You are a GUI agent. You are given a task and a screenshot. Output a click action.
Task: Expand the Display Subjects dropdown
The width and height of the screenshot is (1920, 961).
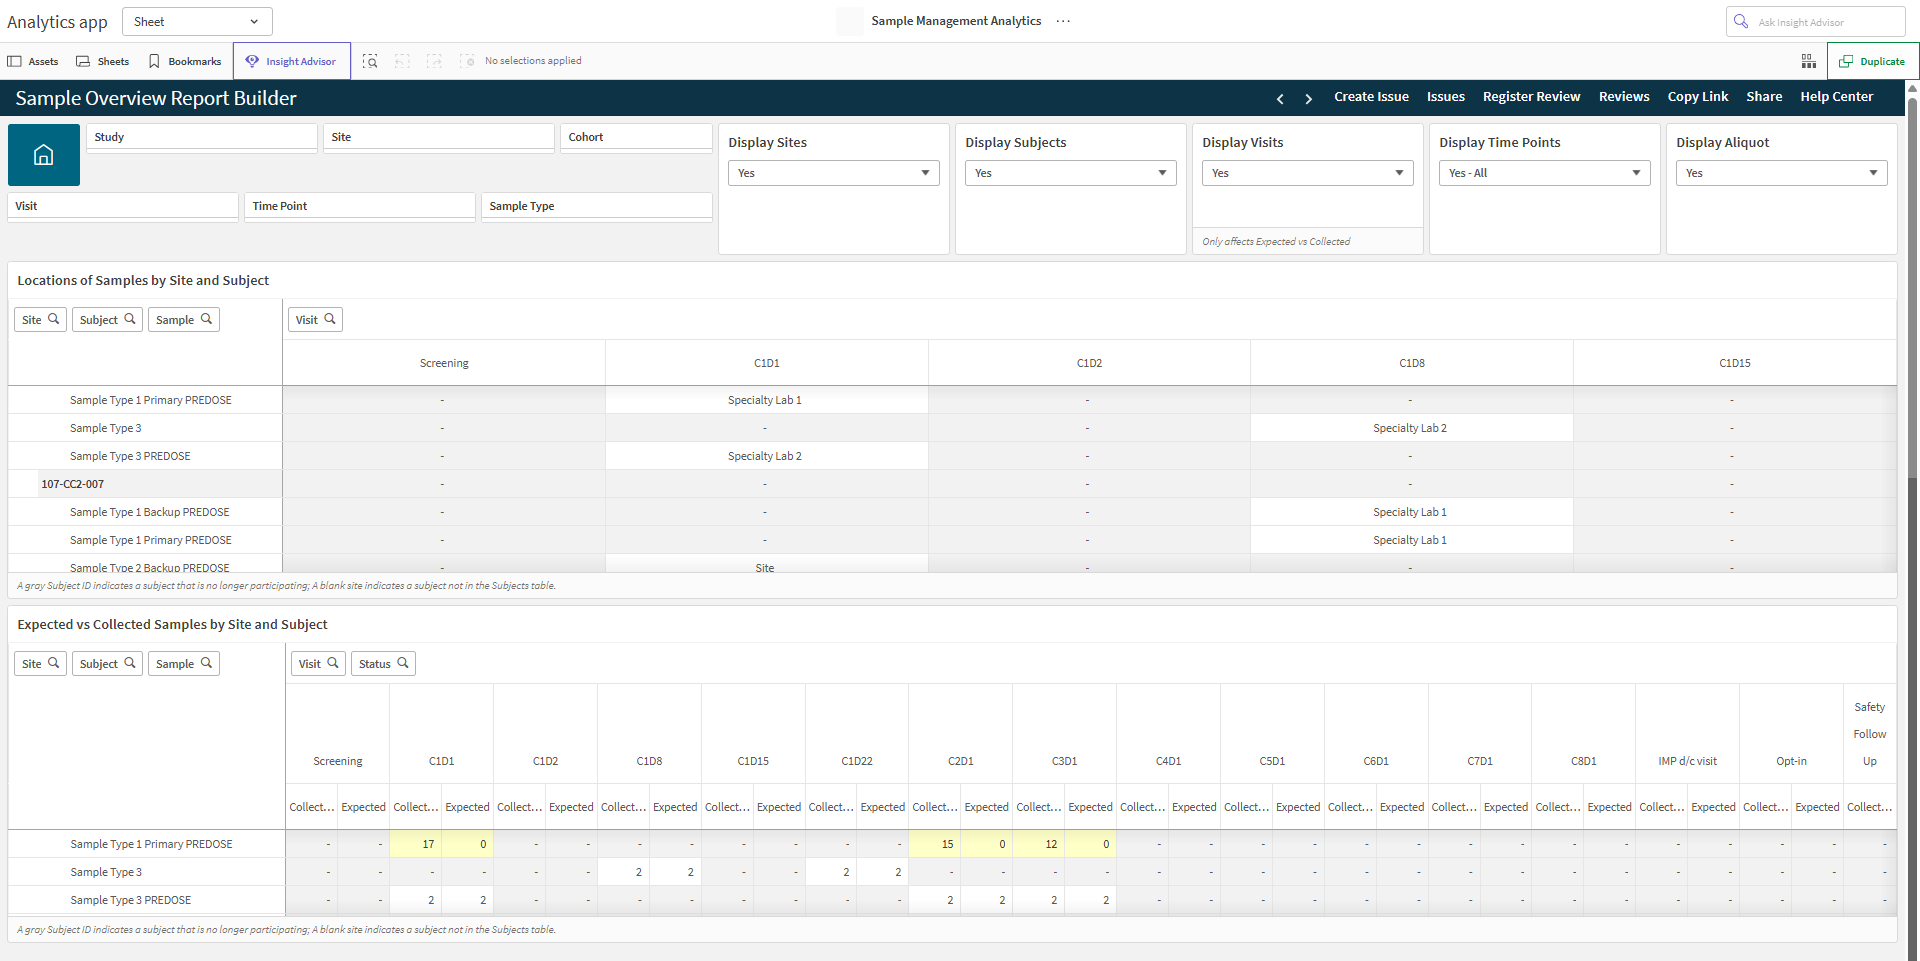tap(1070, 173)
